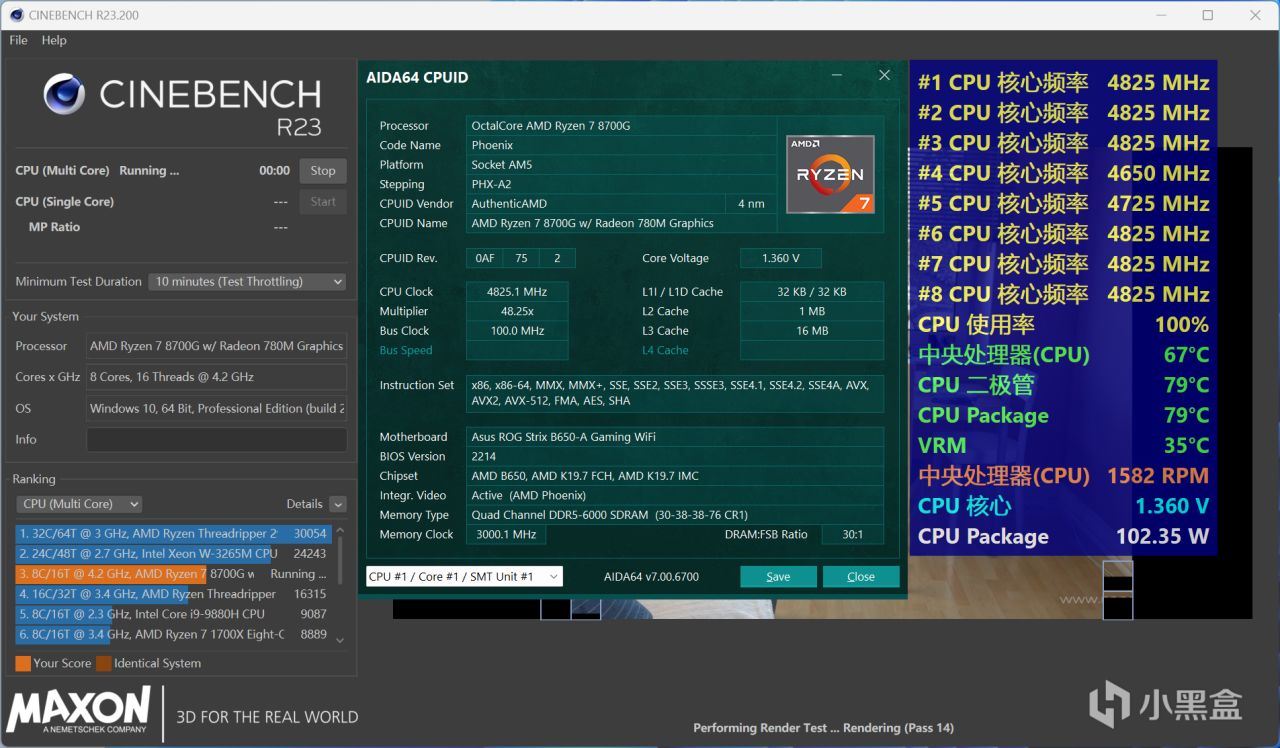Open the CPU #1 / Core #1 selector
Viewport: 1280px width, 748px height.
click(x=464, y=577)
